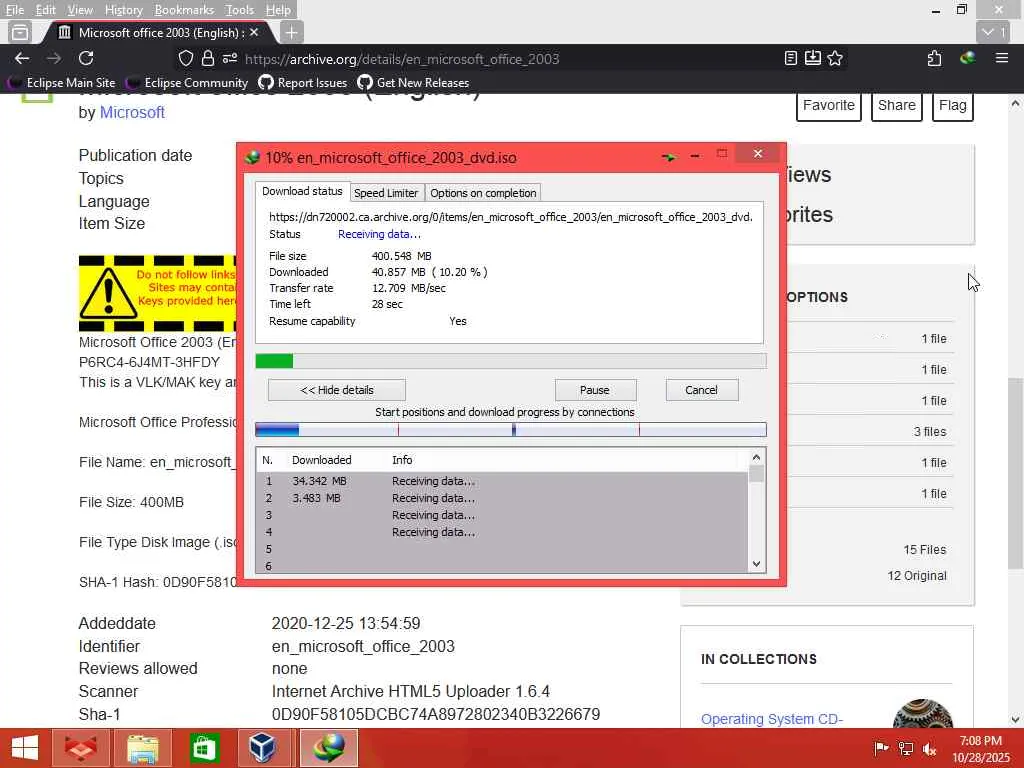The image size is (1024, 768).
Task: Open the sidebar/tab view icon left of tab
Action: tap(20, 32)
